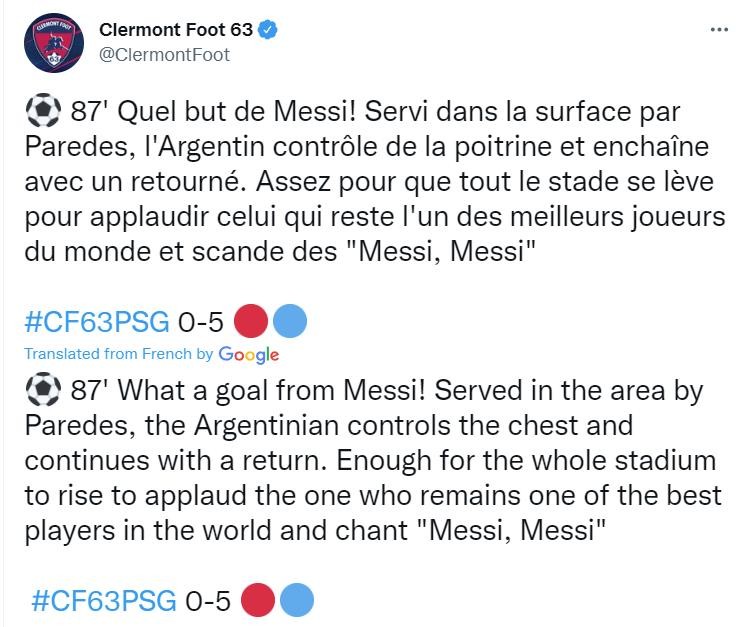Click the #CF63PSG hashtag in translated tweet
Image resolution: width=747 pixels, height=627 pixels.
103,600
